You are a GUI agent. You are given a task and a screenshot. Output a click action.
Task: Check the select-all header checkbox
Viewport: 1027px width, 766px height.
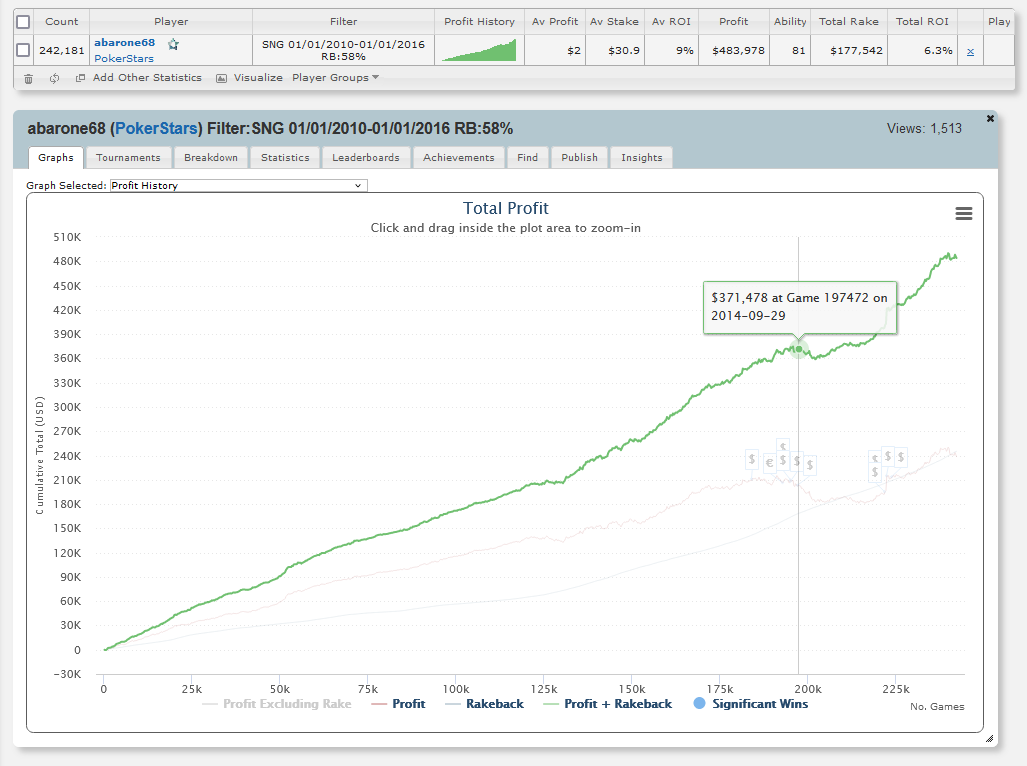[x=24, y=21]
